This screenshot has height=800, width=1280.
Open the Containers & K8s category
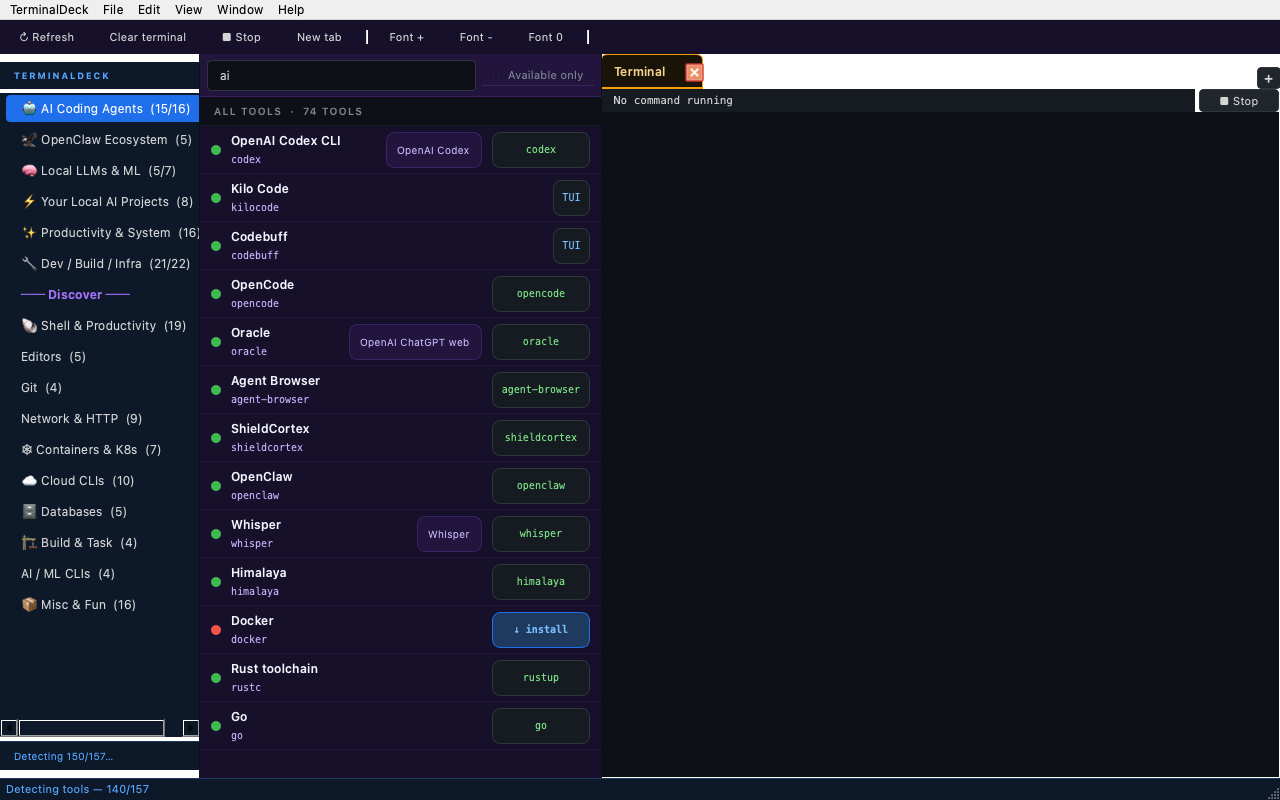click(x=100, y=450)
